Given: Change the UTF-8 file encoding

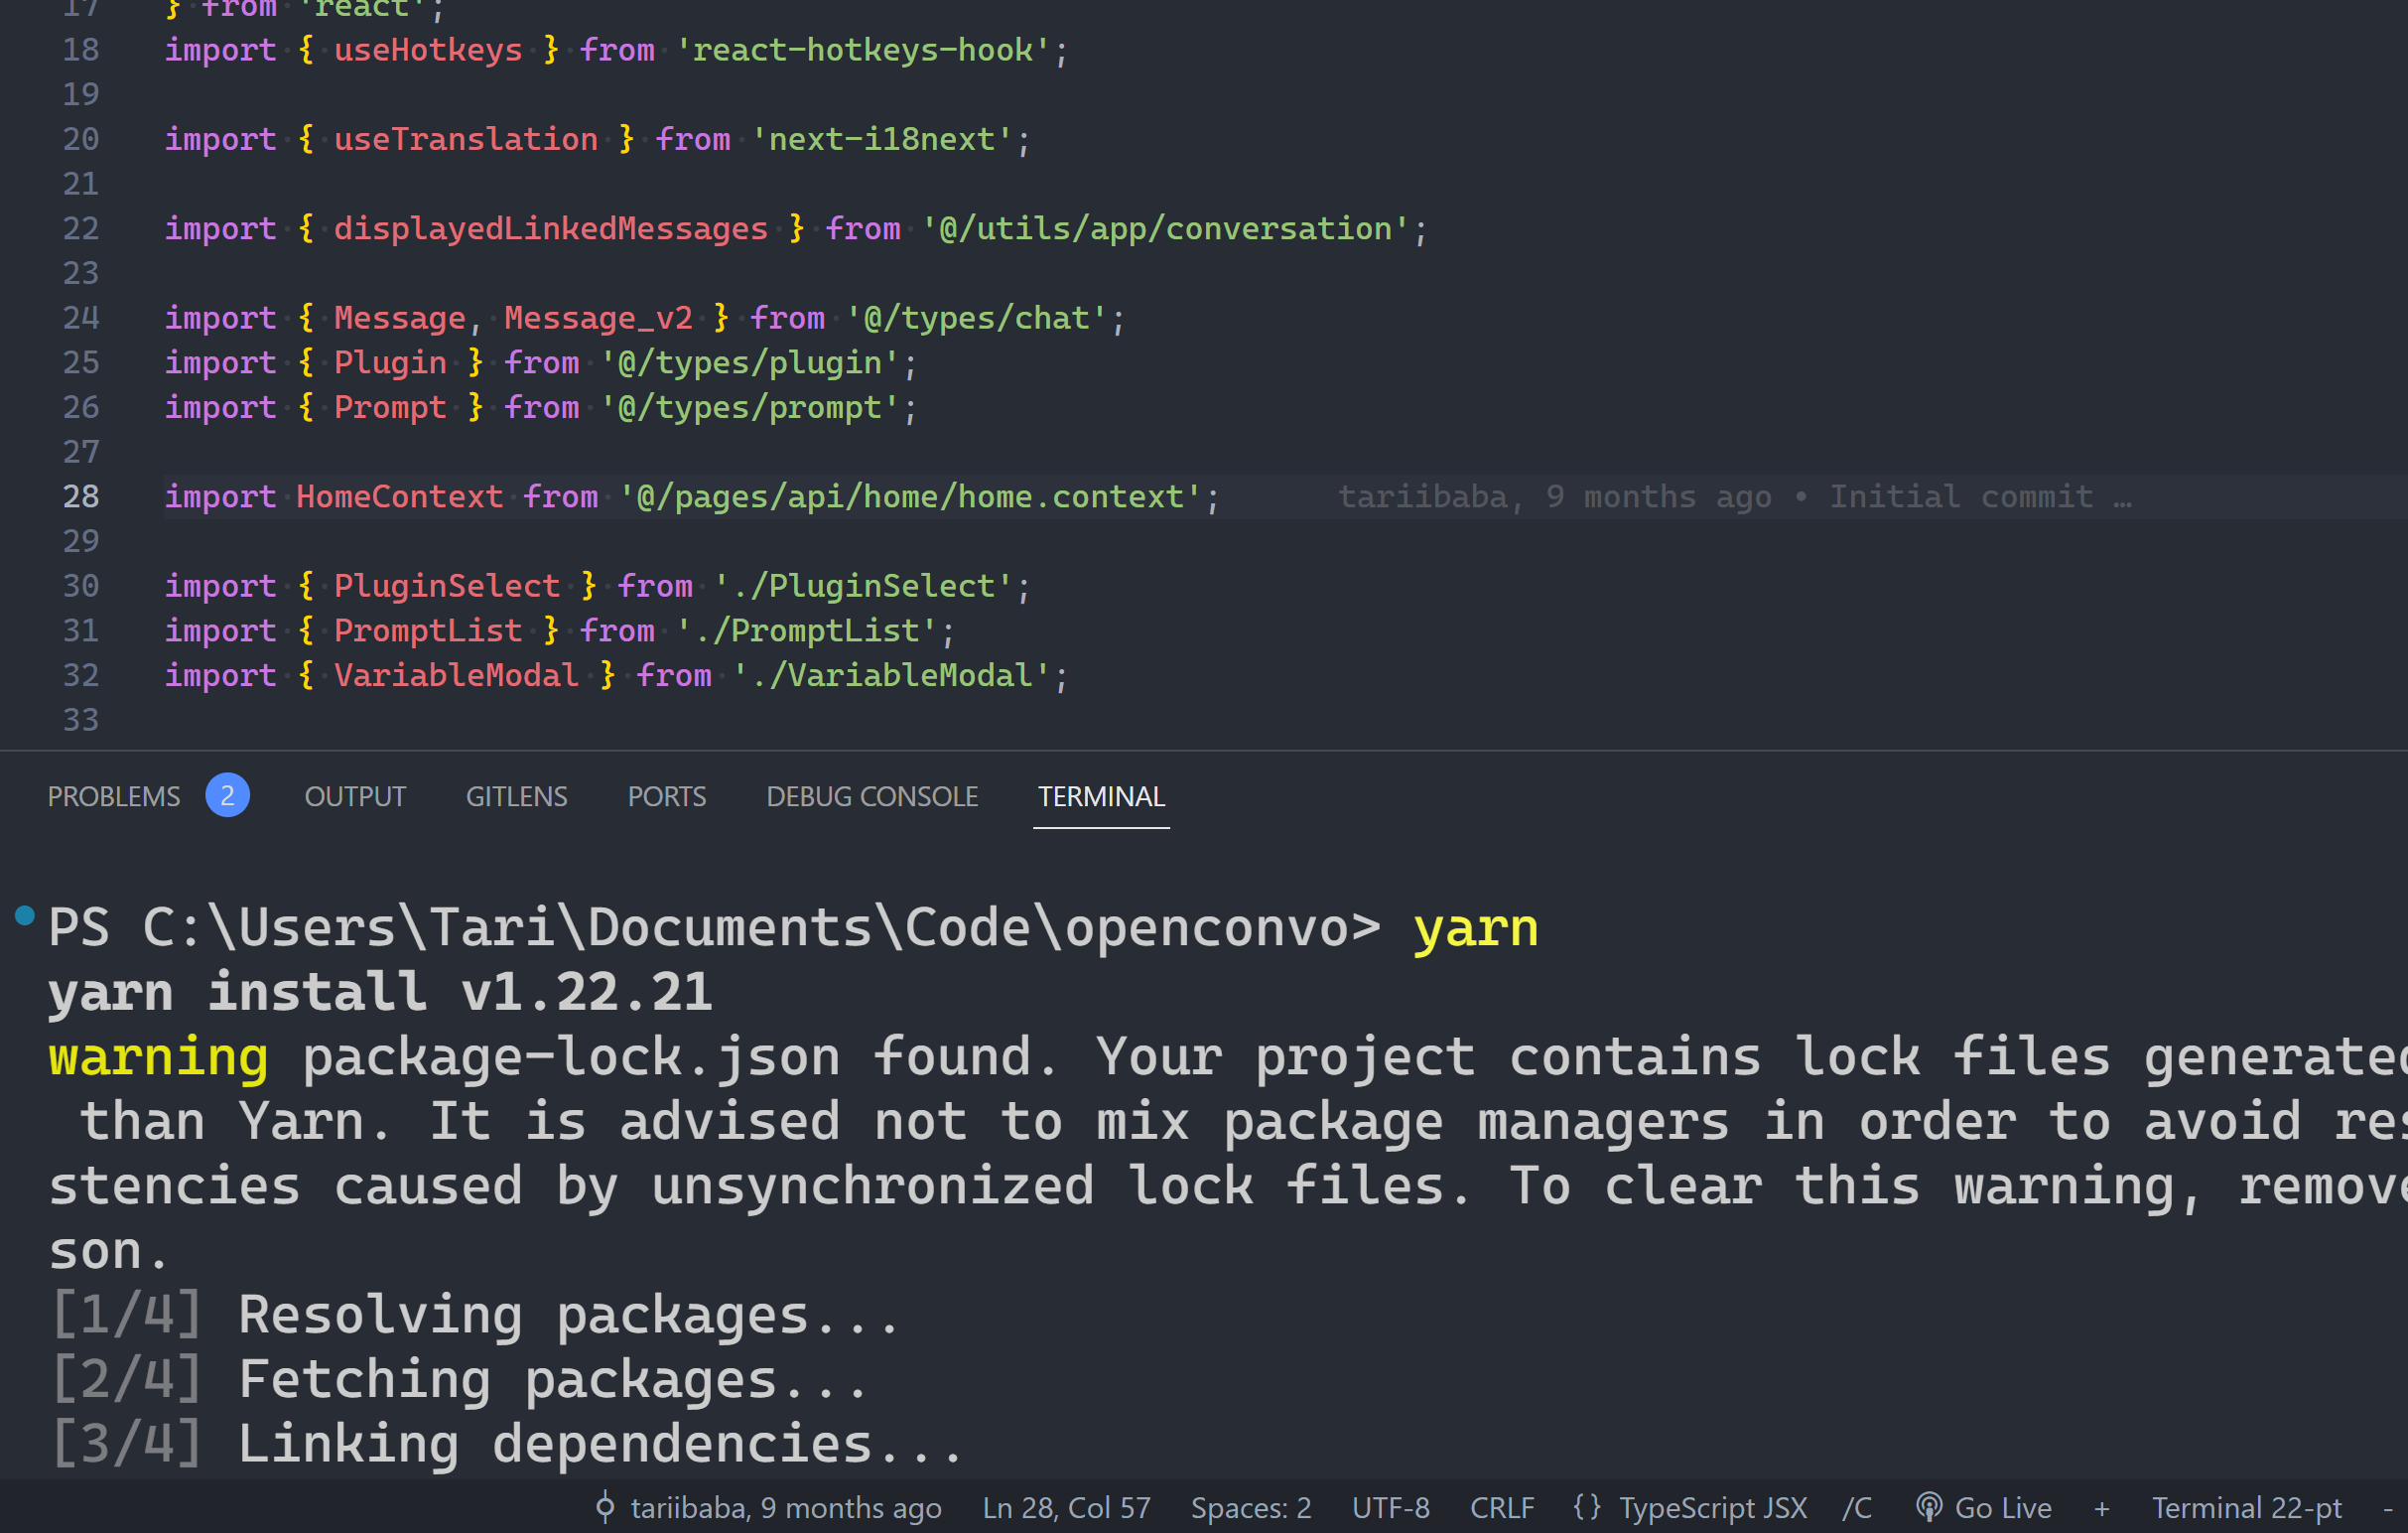Looking at the screenshot, I should coord(1390,1507).
